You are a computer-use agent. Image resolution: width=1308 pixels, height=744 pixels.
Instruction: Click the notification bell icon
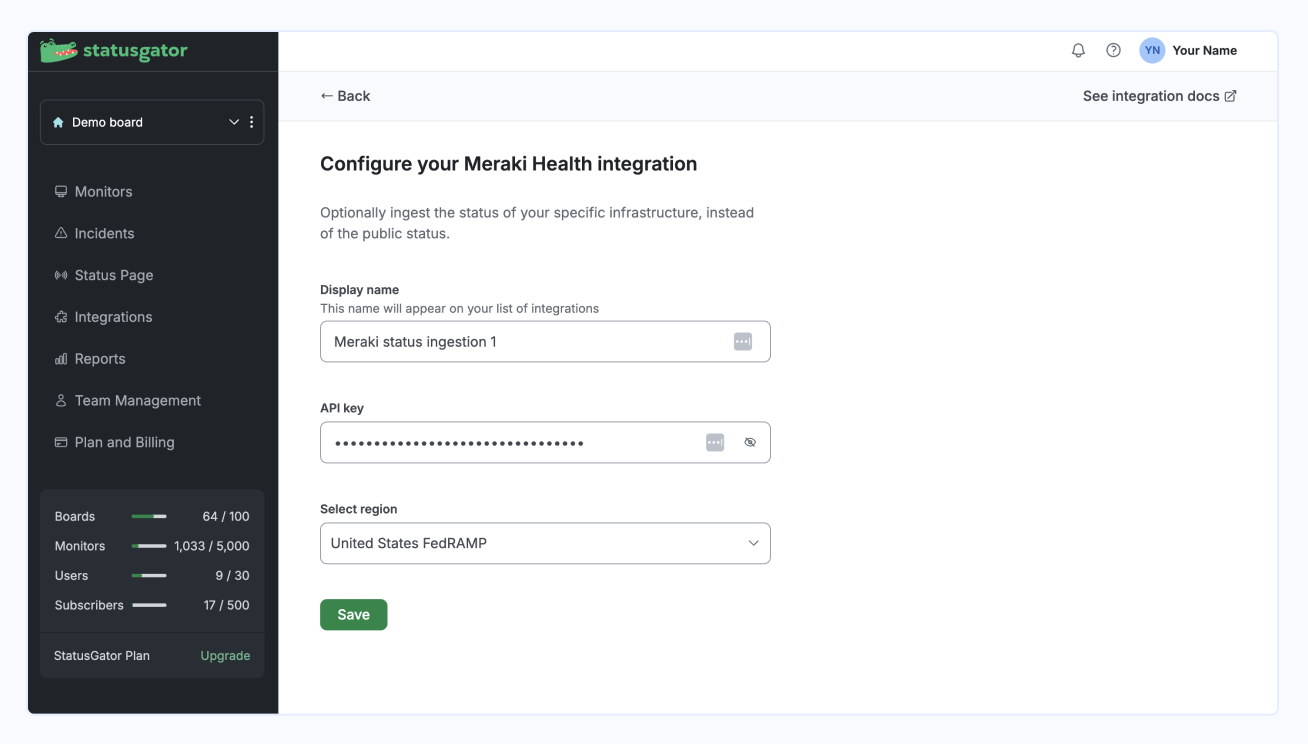[1078, 50]
